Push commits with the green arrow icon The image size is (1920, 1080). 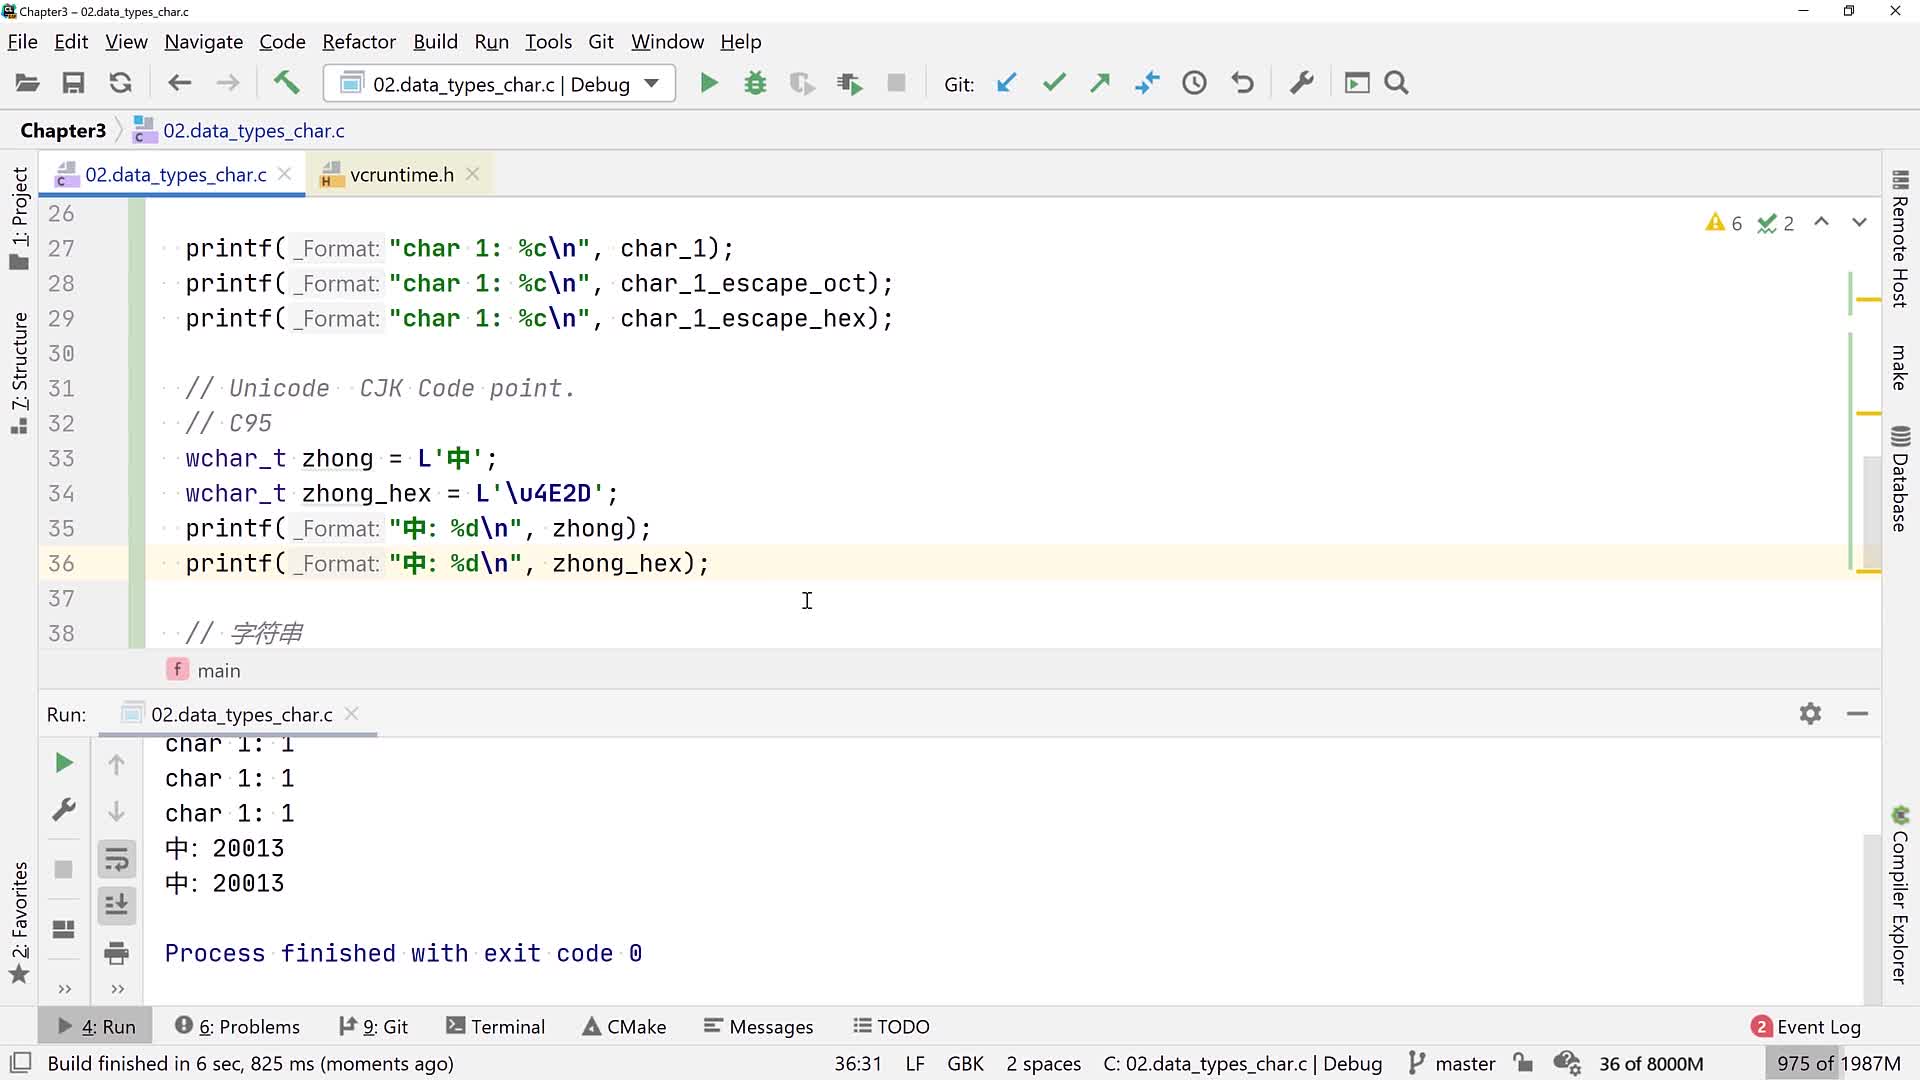[1100, 84]
